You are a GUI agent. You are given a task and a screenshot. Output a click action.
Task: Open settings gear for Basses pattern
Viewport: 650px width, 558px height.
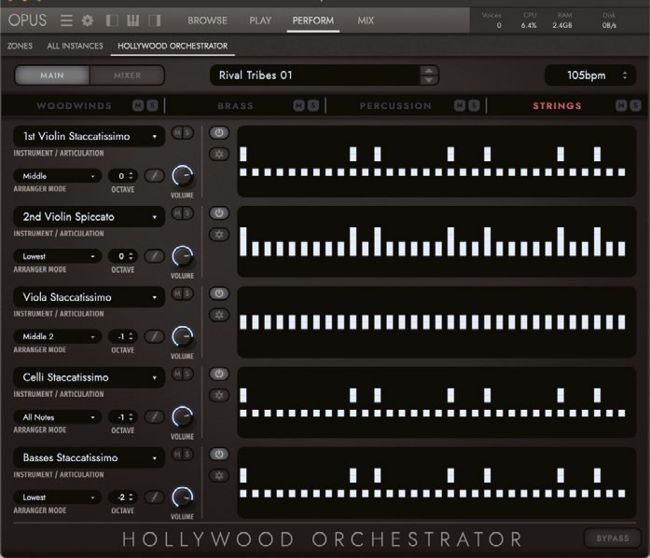coord(219,476)
